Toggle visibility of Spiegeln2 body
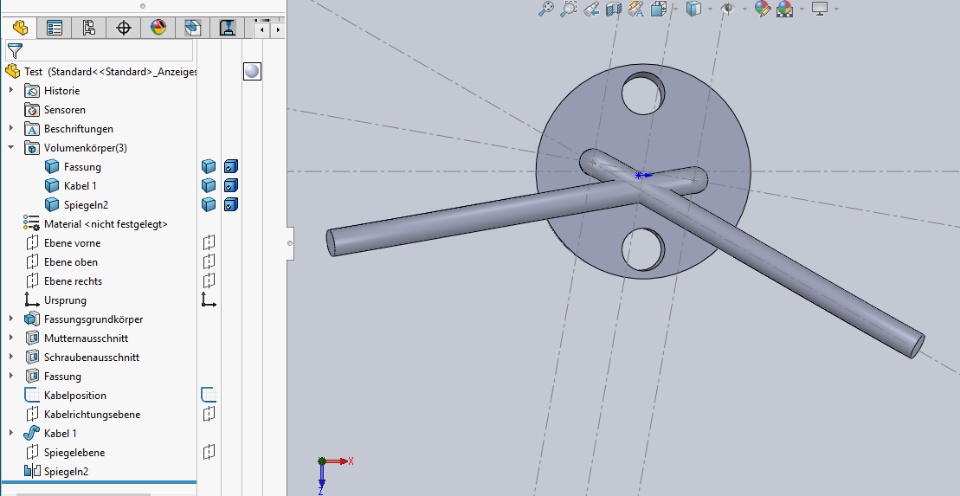 209,205
